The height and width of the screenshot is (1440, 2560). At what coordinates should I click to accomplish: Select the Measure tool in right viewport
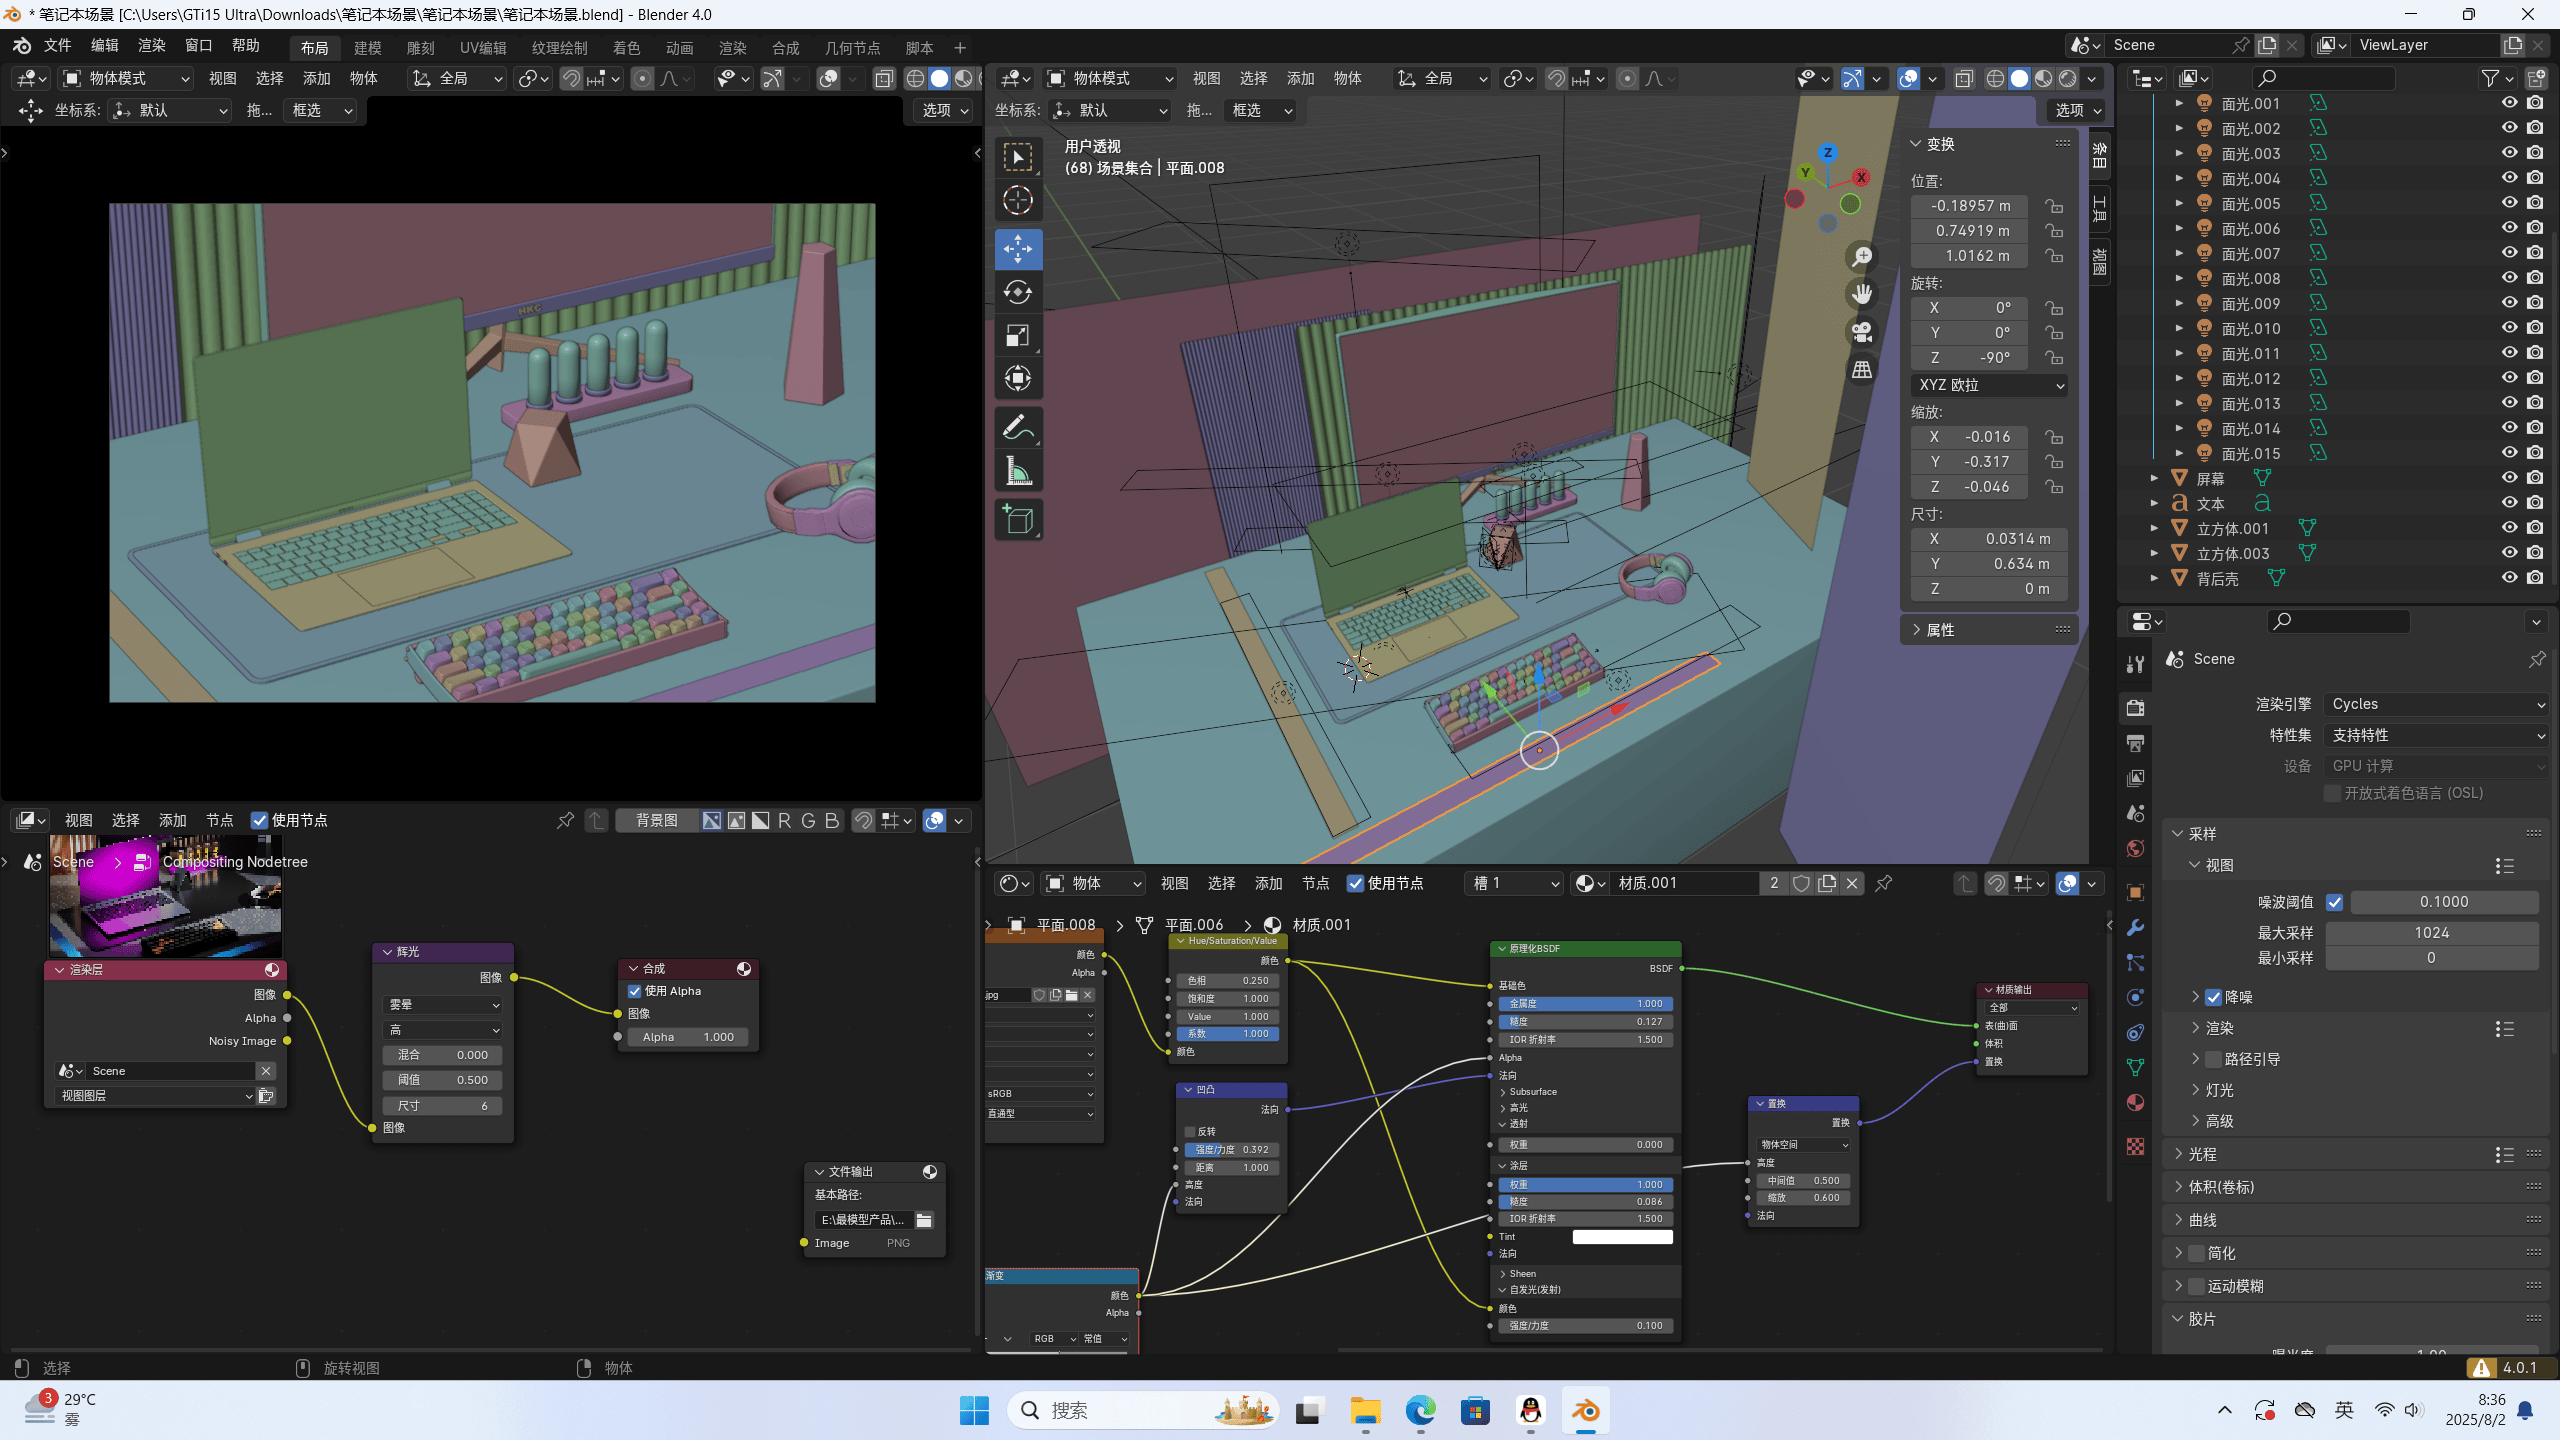coord(1018,471)
